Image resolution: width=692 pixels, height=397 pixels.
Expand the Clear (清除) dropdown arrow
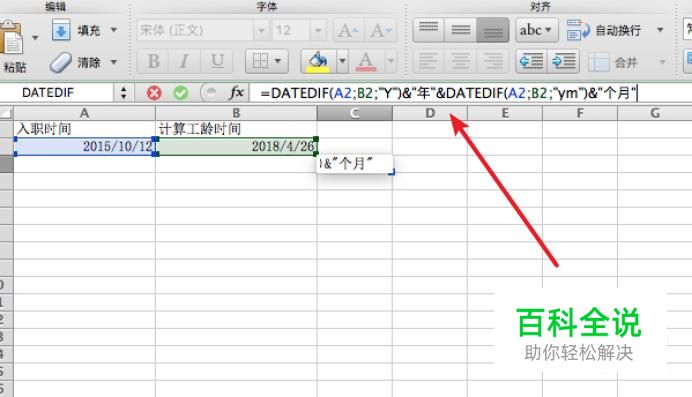coord(114,62)
